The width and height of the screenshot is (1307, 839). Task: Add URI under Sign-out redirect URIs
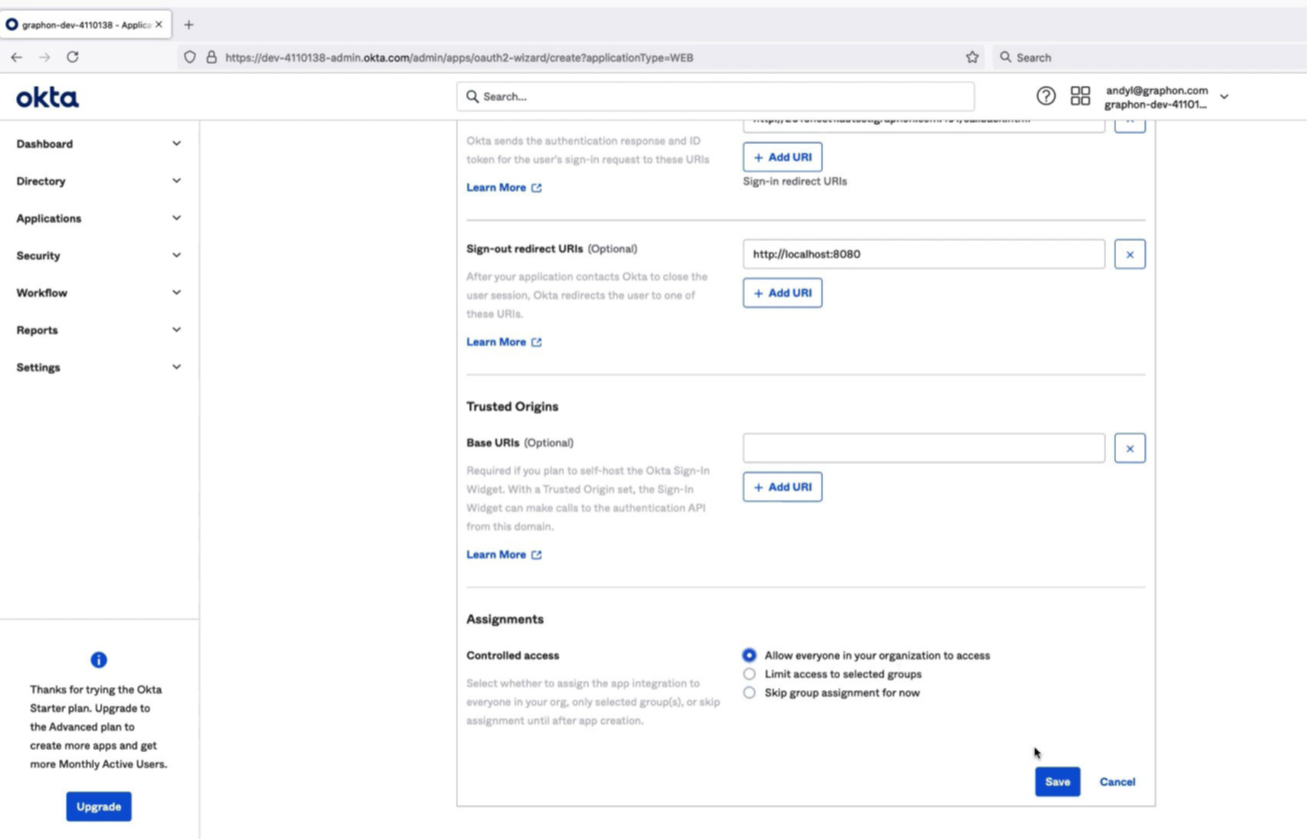pos(782,293)
